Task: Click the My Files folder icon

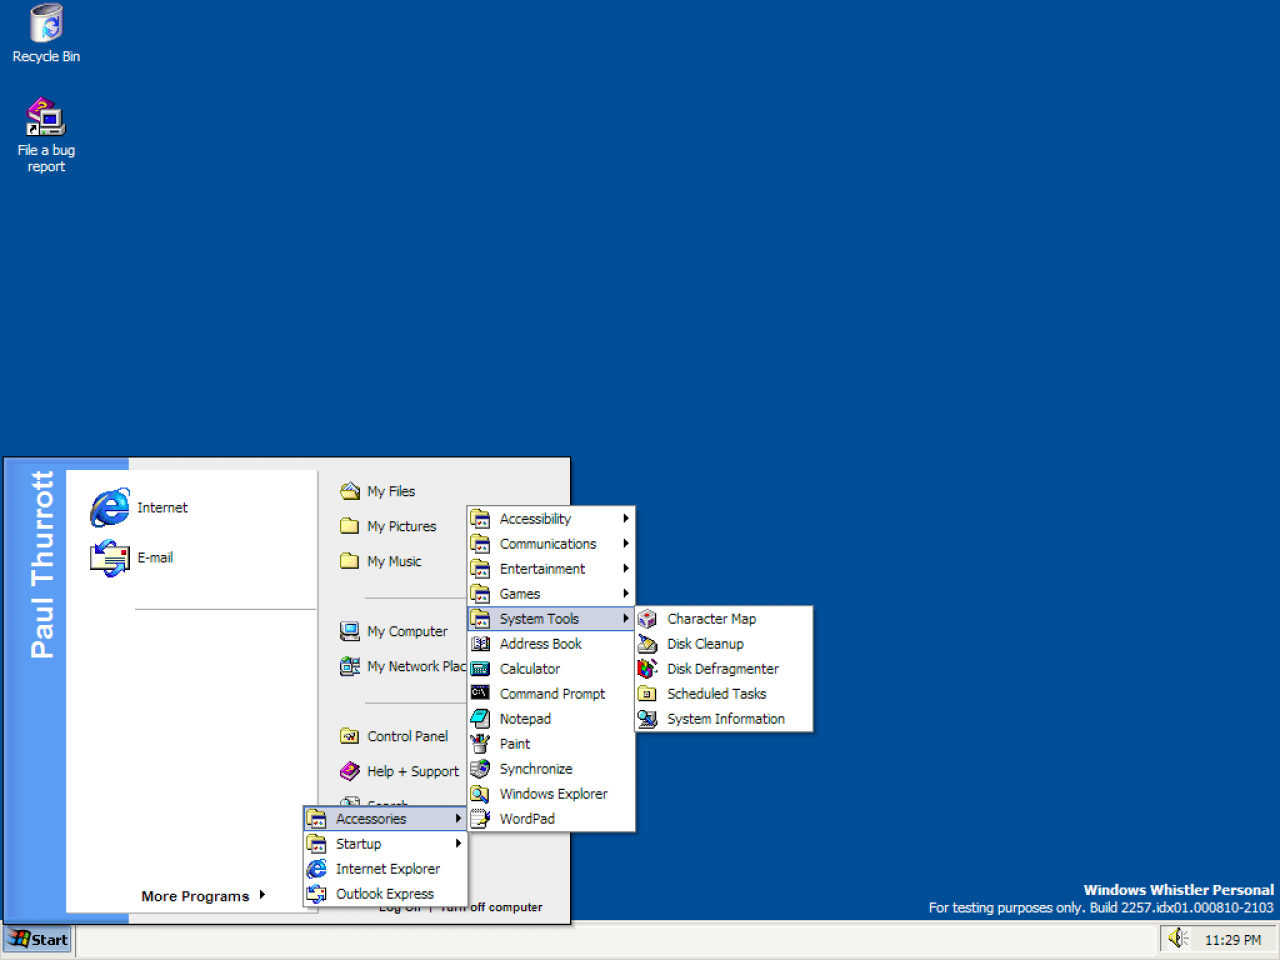Action: [x=349, y=491]
